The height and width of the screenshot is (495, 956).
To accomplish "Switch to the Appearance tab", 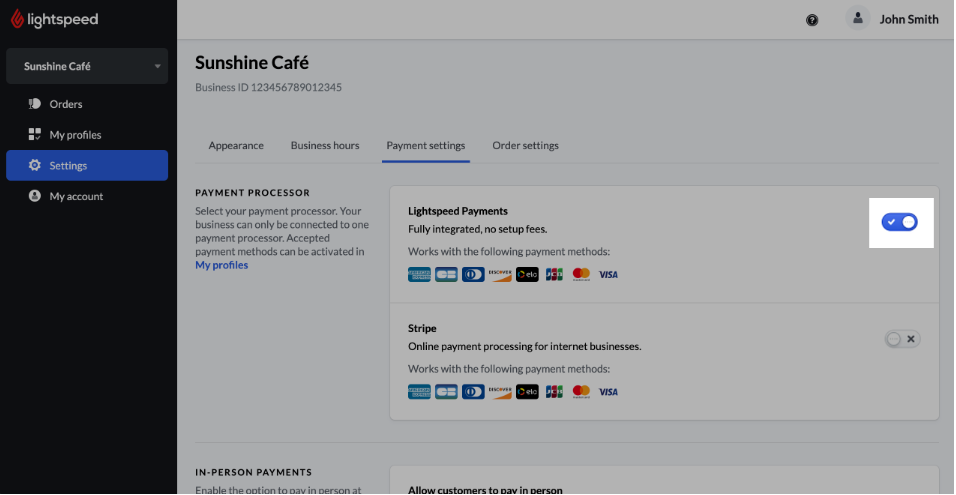I will tap(236, 146).
